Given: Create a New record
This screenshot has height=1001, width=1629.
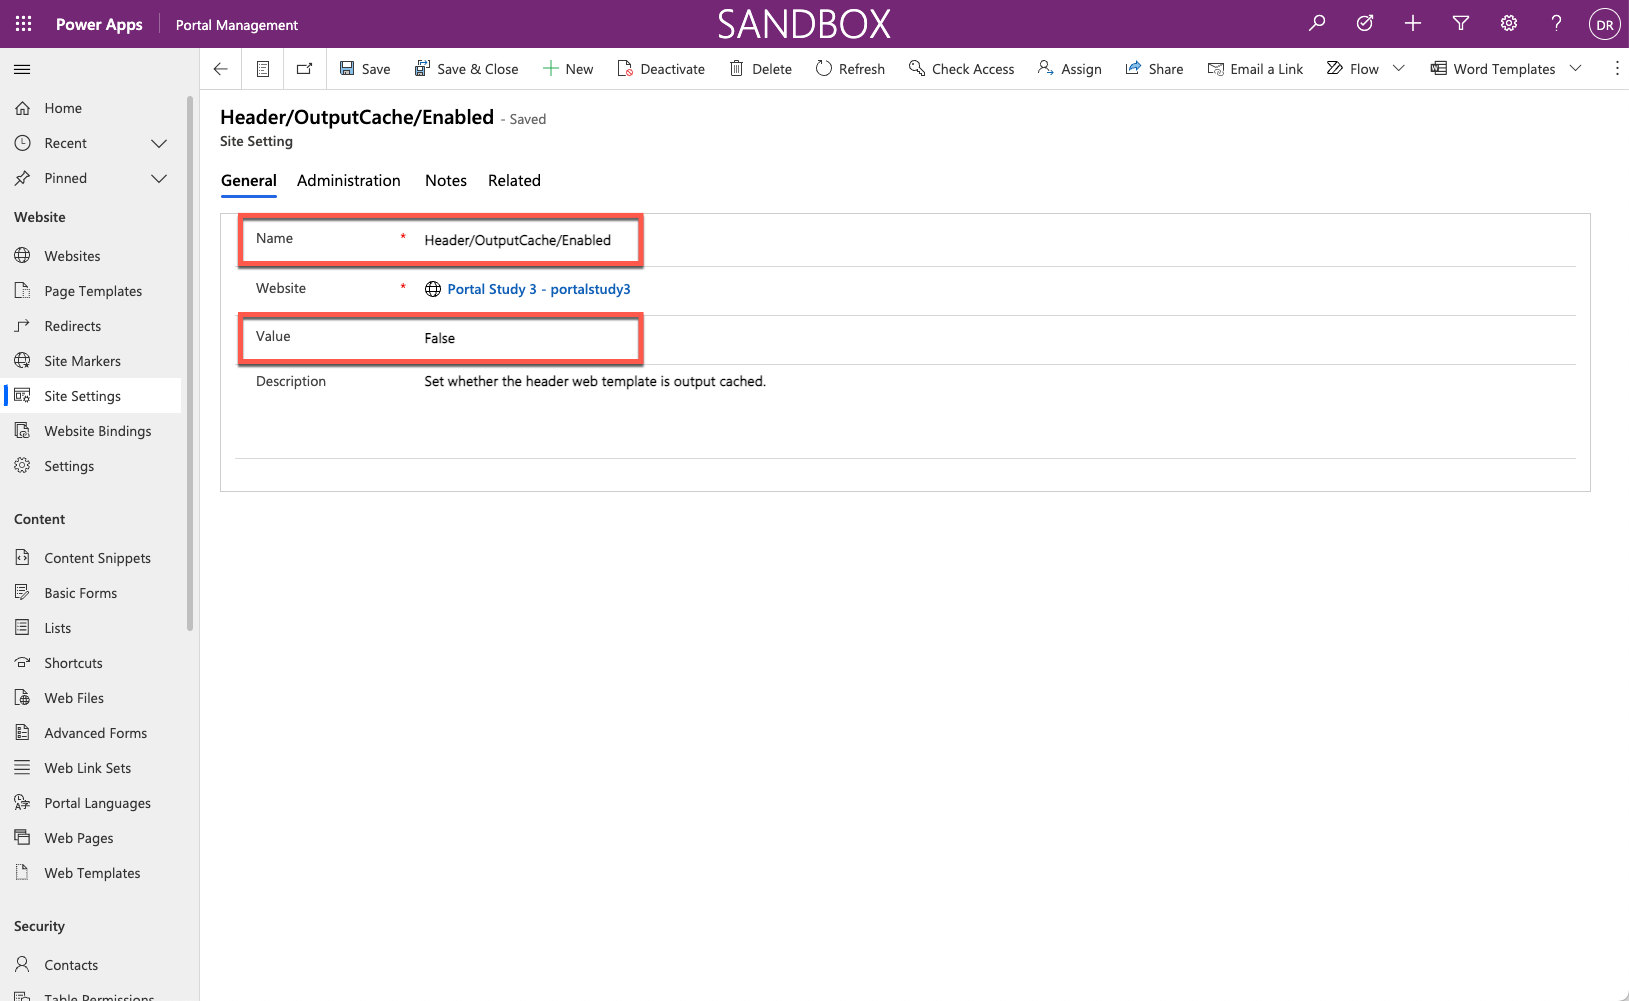Looking at the screenshot, I should pyautogui.click(x=568, y=69).
